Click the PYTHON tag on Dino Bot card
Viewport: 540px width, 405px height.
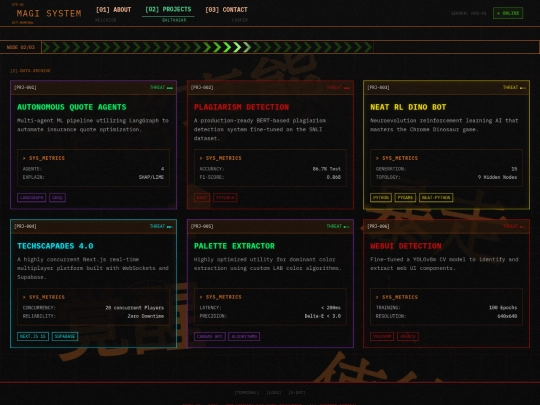pyautogui.click(x=381, y=198)
